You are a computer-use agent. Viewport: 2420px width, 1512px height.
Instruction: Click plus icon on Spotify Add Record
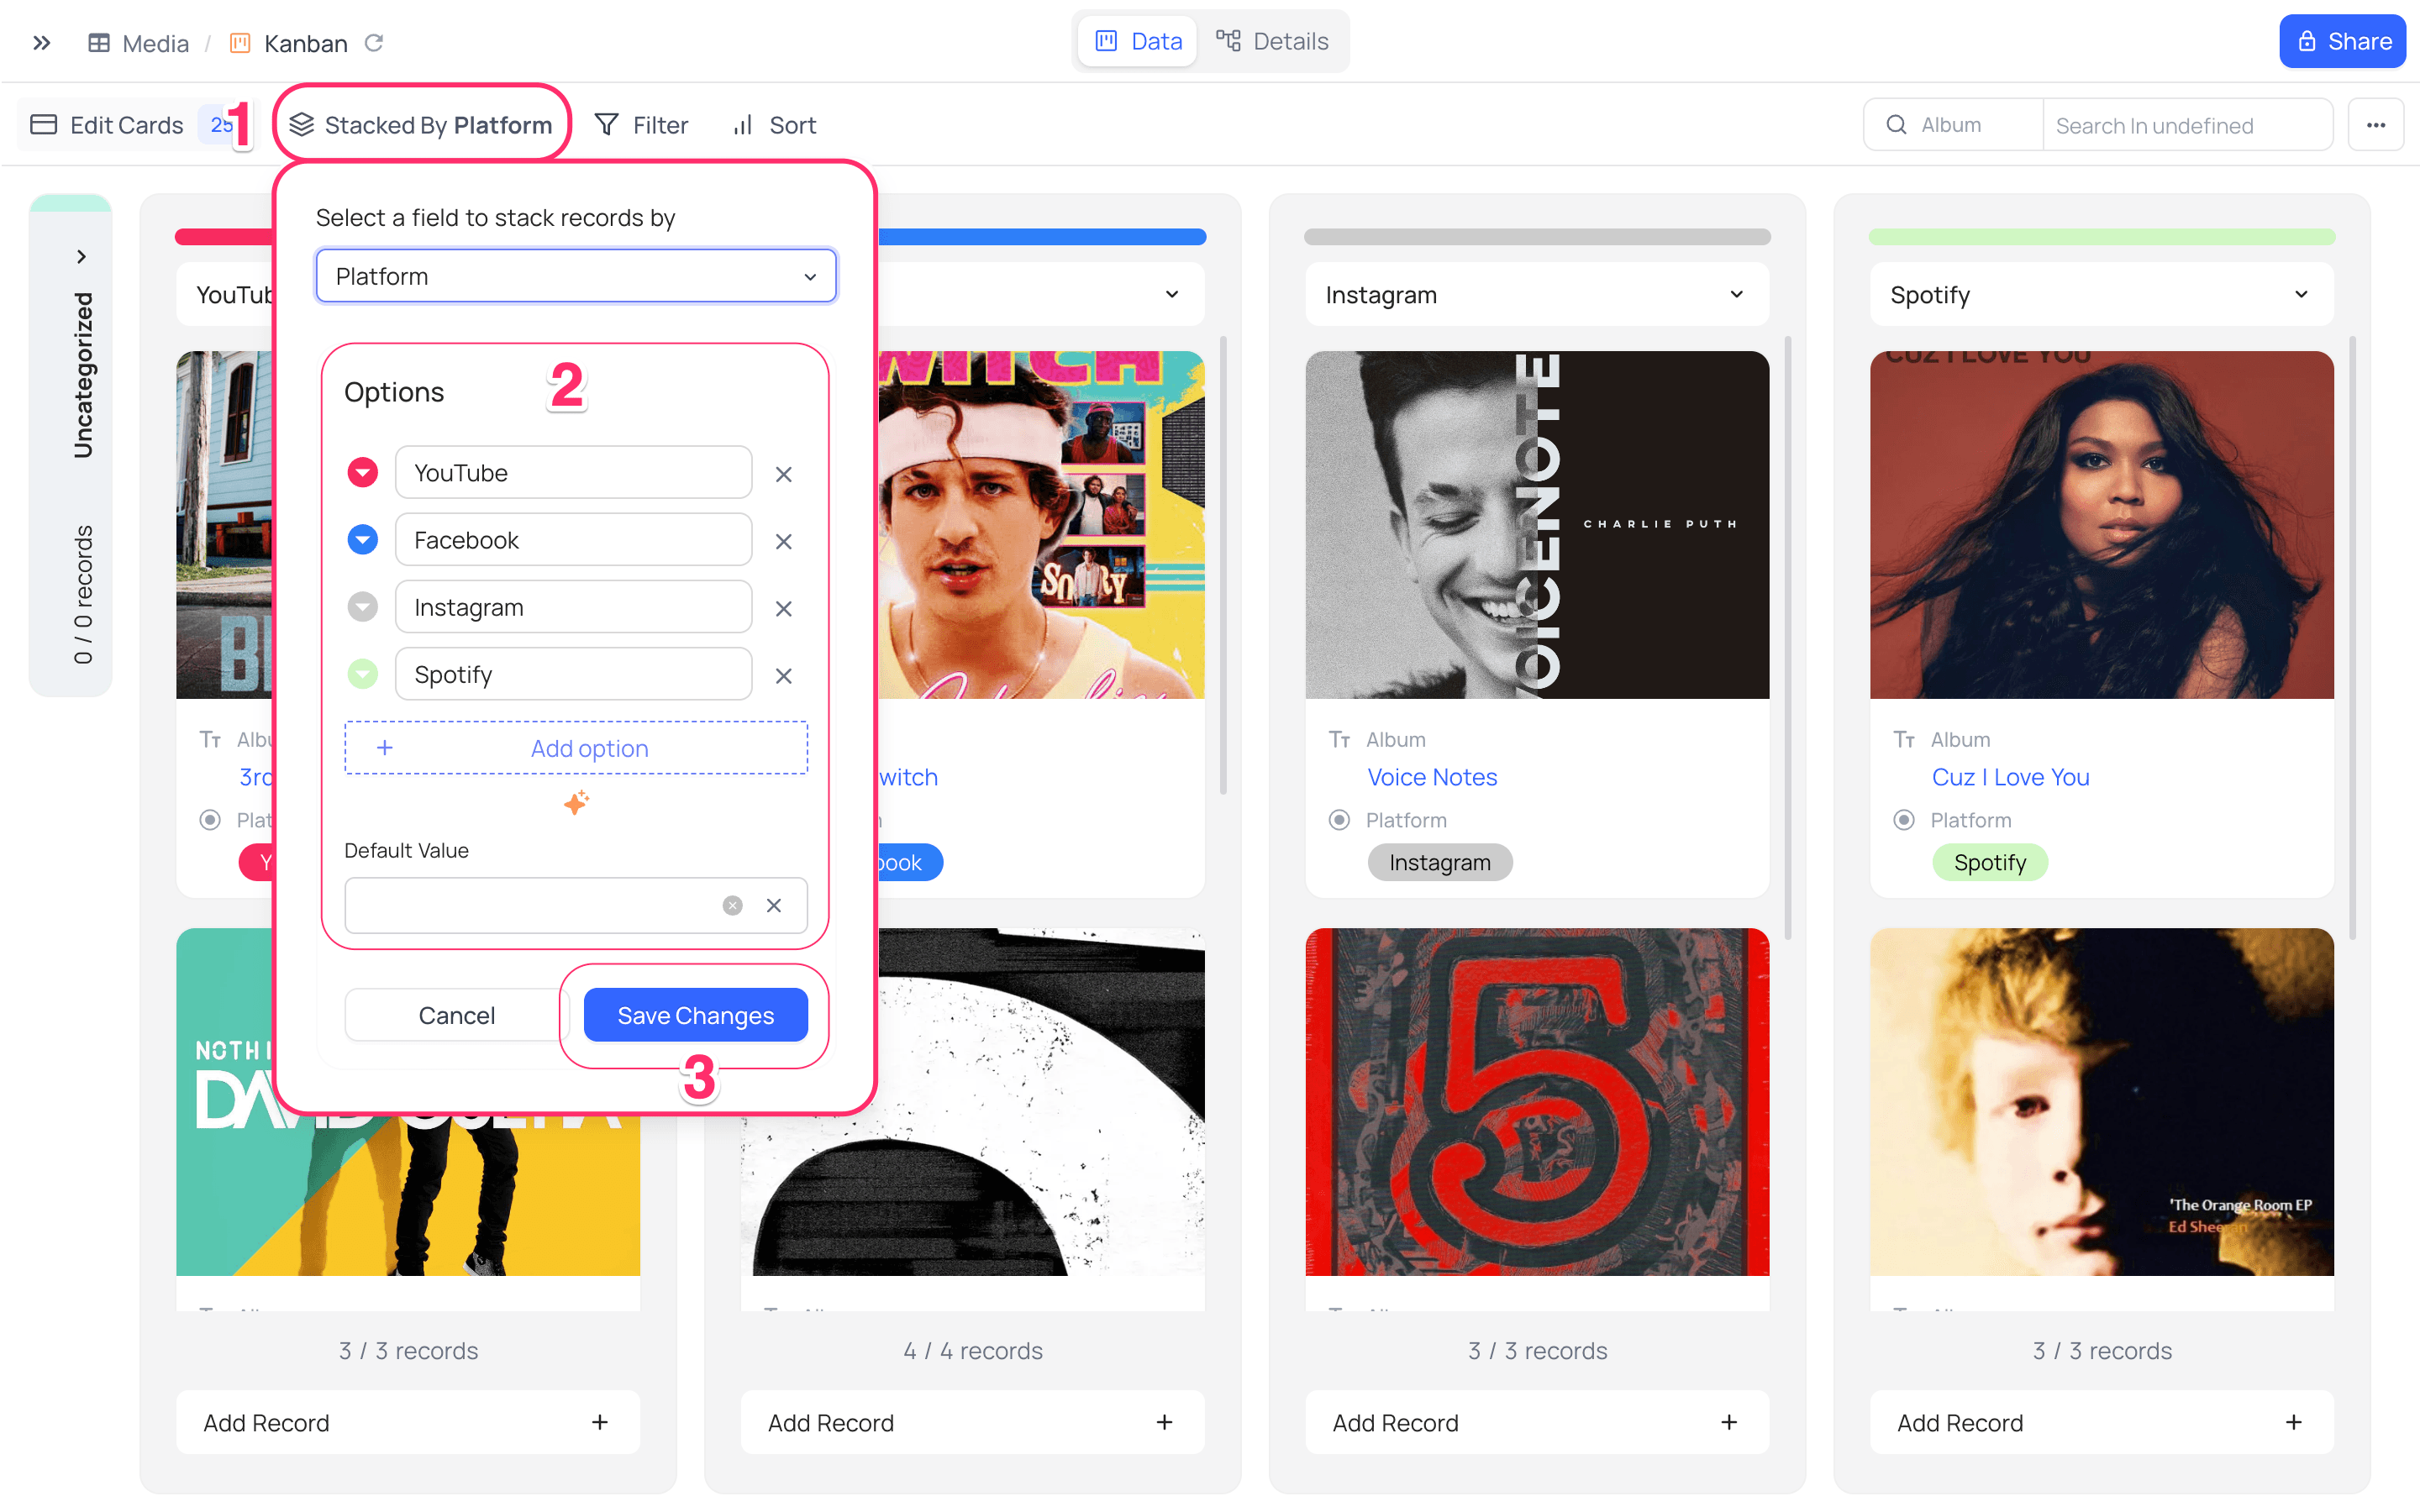click(2293, 1422)
